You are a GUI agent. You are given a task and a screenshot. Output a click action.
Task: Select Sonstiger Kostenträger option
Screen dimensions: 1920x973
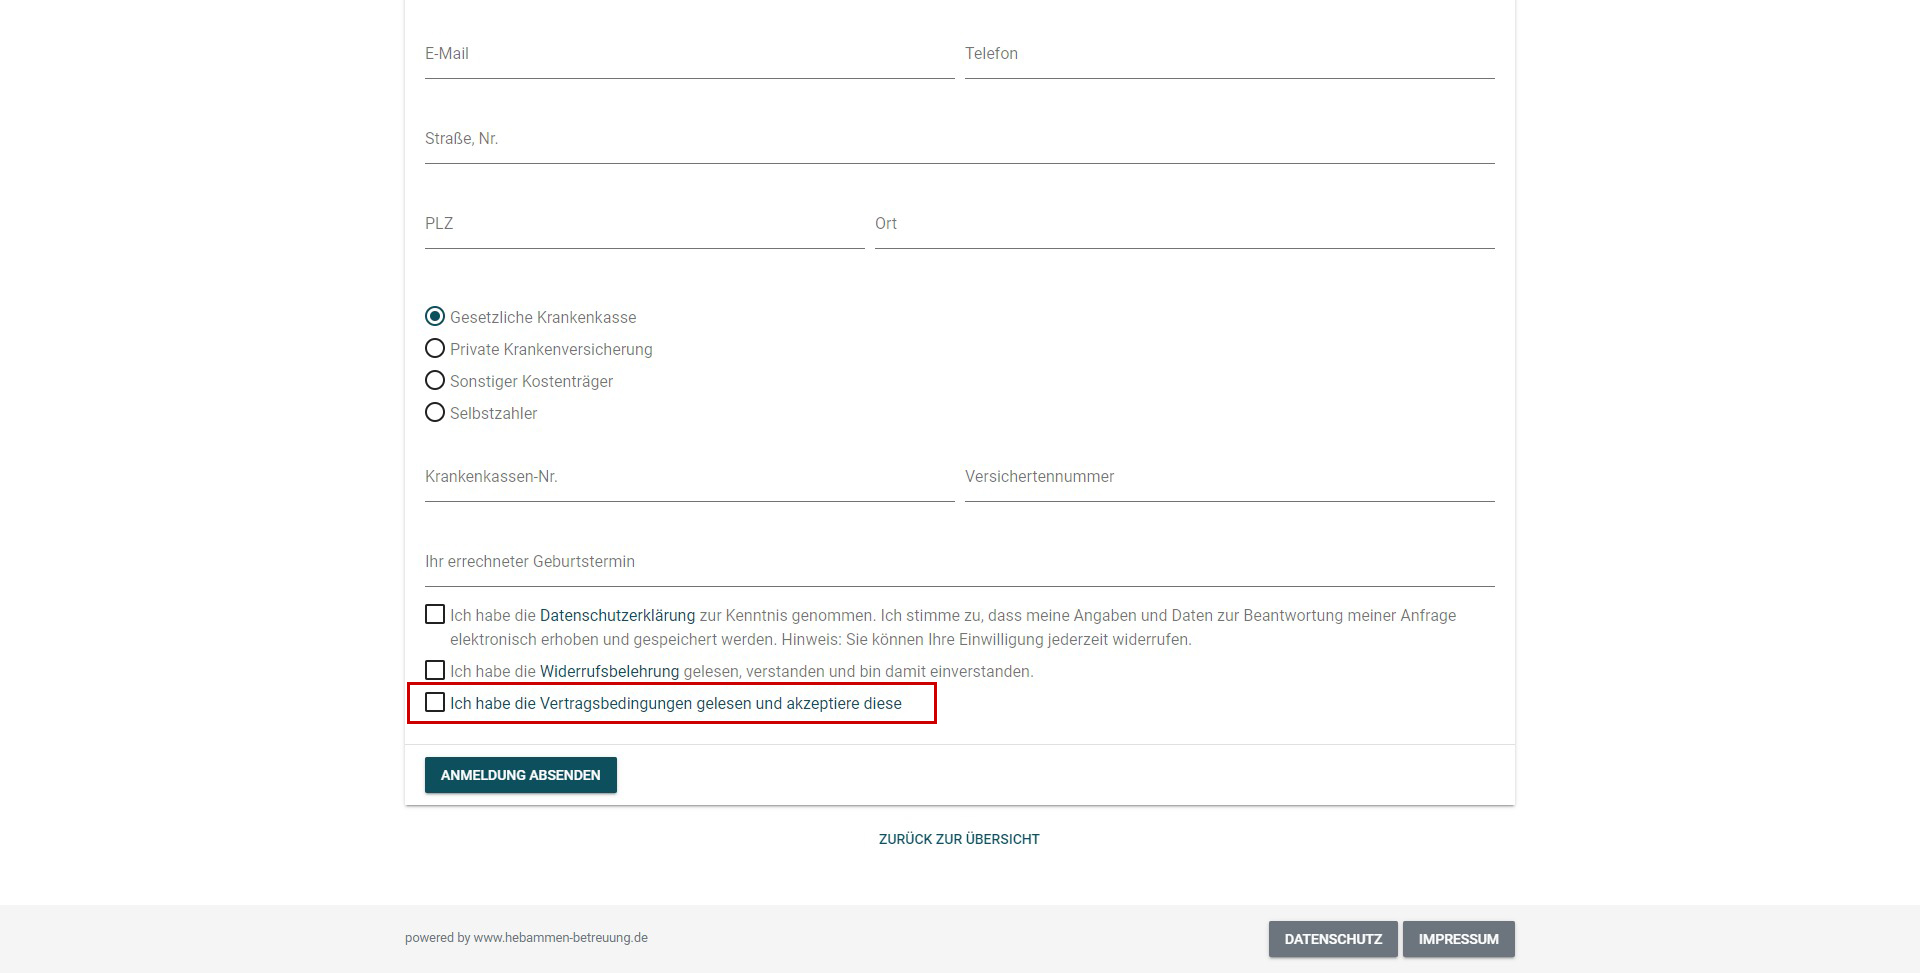(435, 381)
